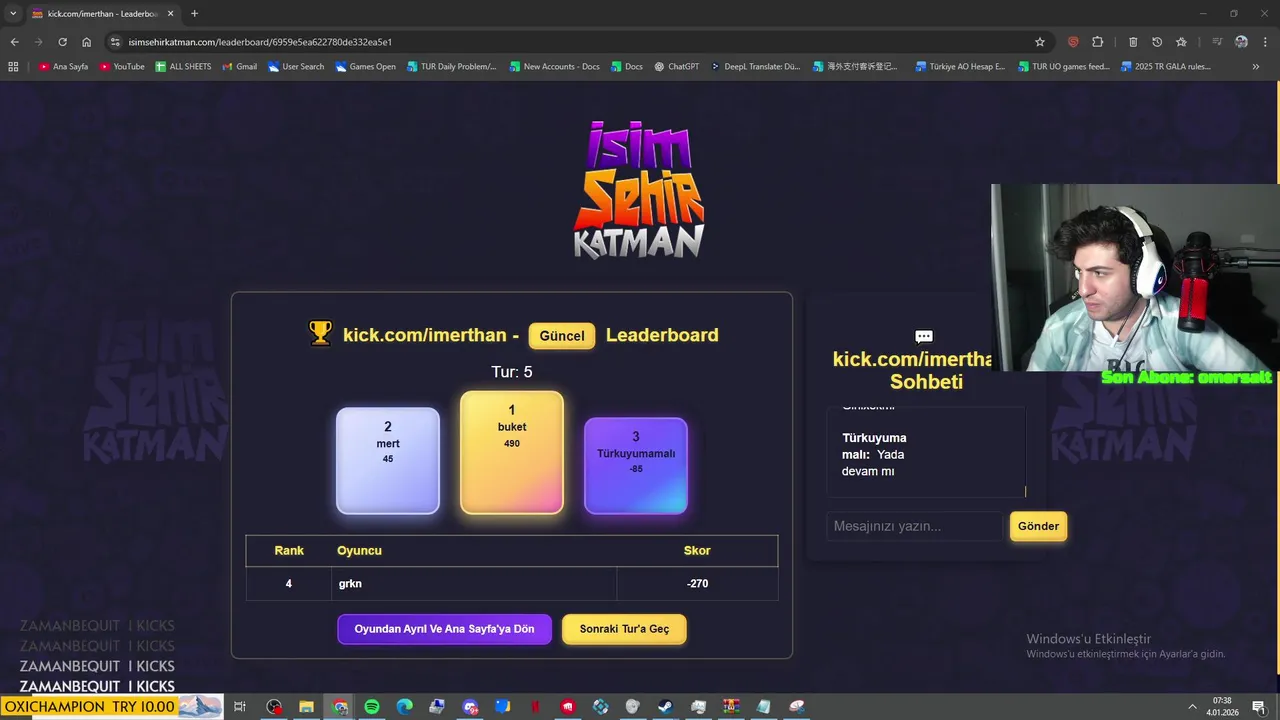This screenshot has height=720, width=1280.
Task: Reload the current page
Action: pyautogui.click(x=62, y=42)
